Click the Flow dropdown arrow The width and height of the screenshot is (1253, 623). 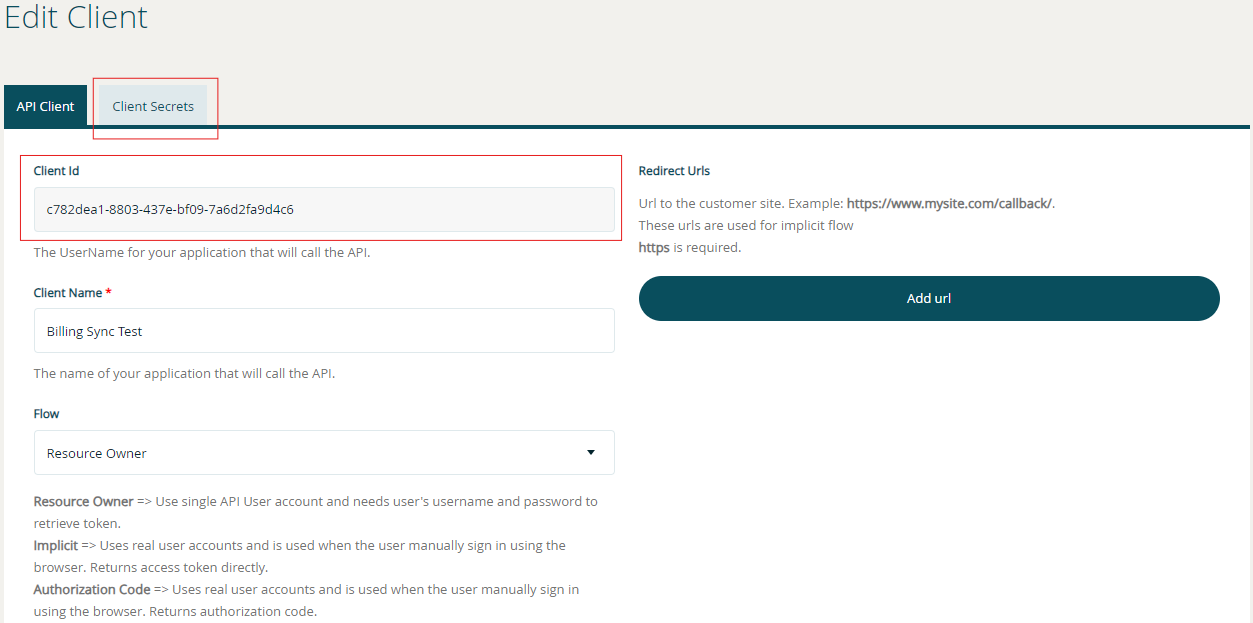[590, 452]
